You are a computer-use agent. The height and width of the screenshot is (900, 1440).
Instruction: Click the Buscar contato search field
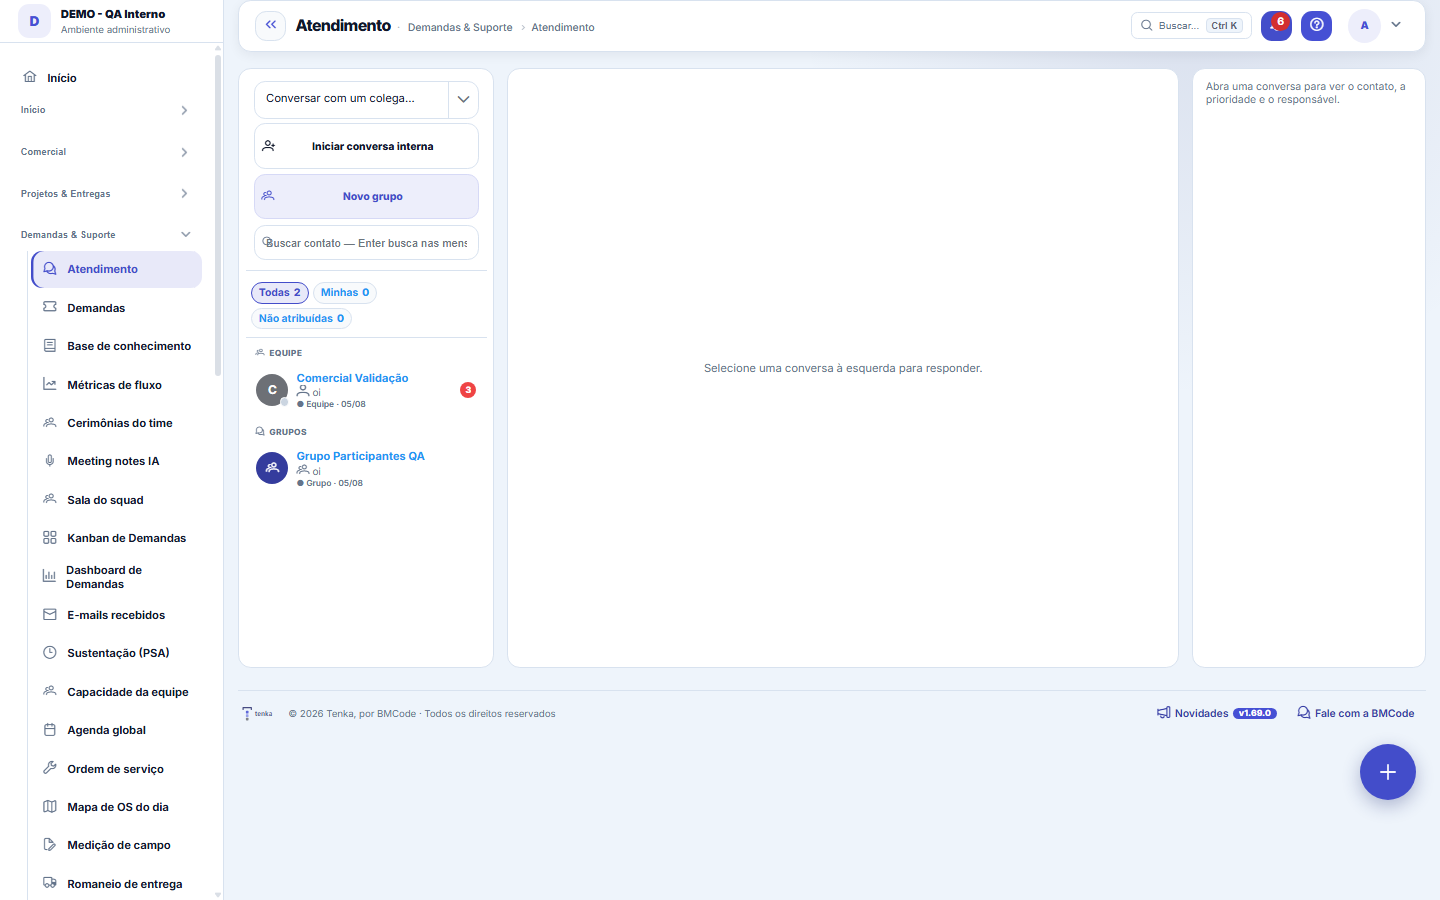pos(366,243)
